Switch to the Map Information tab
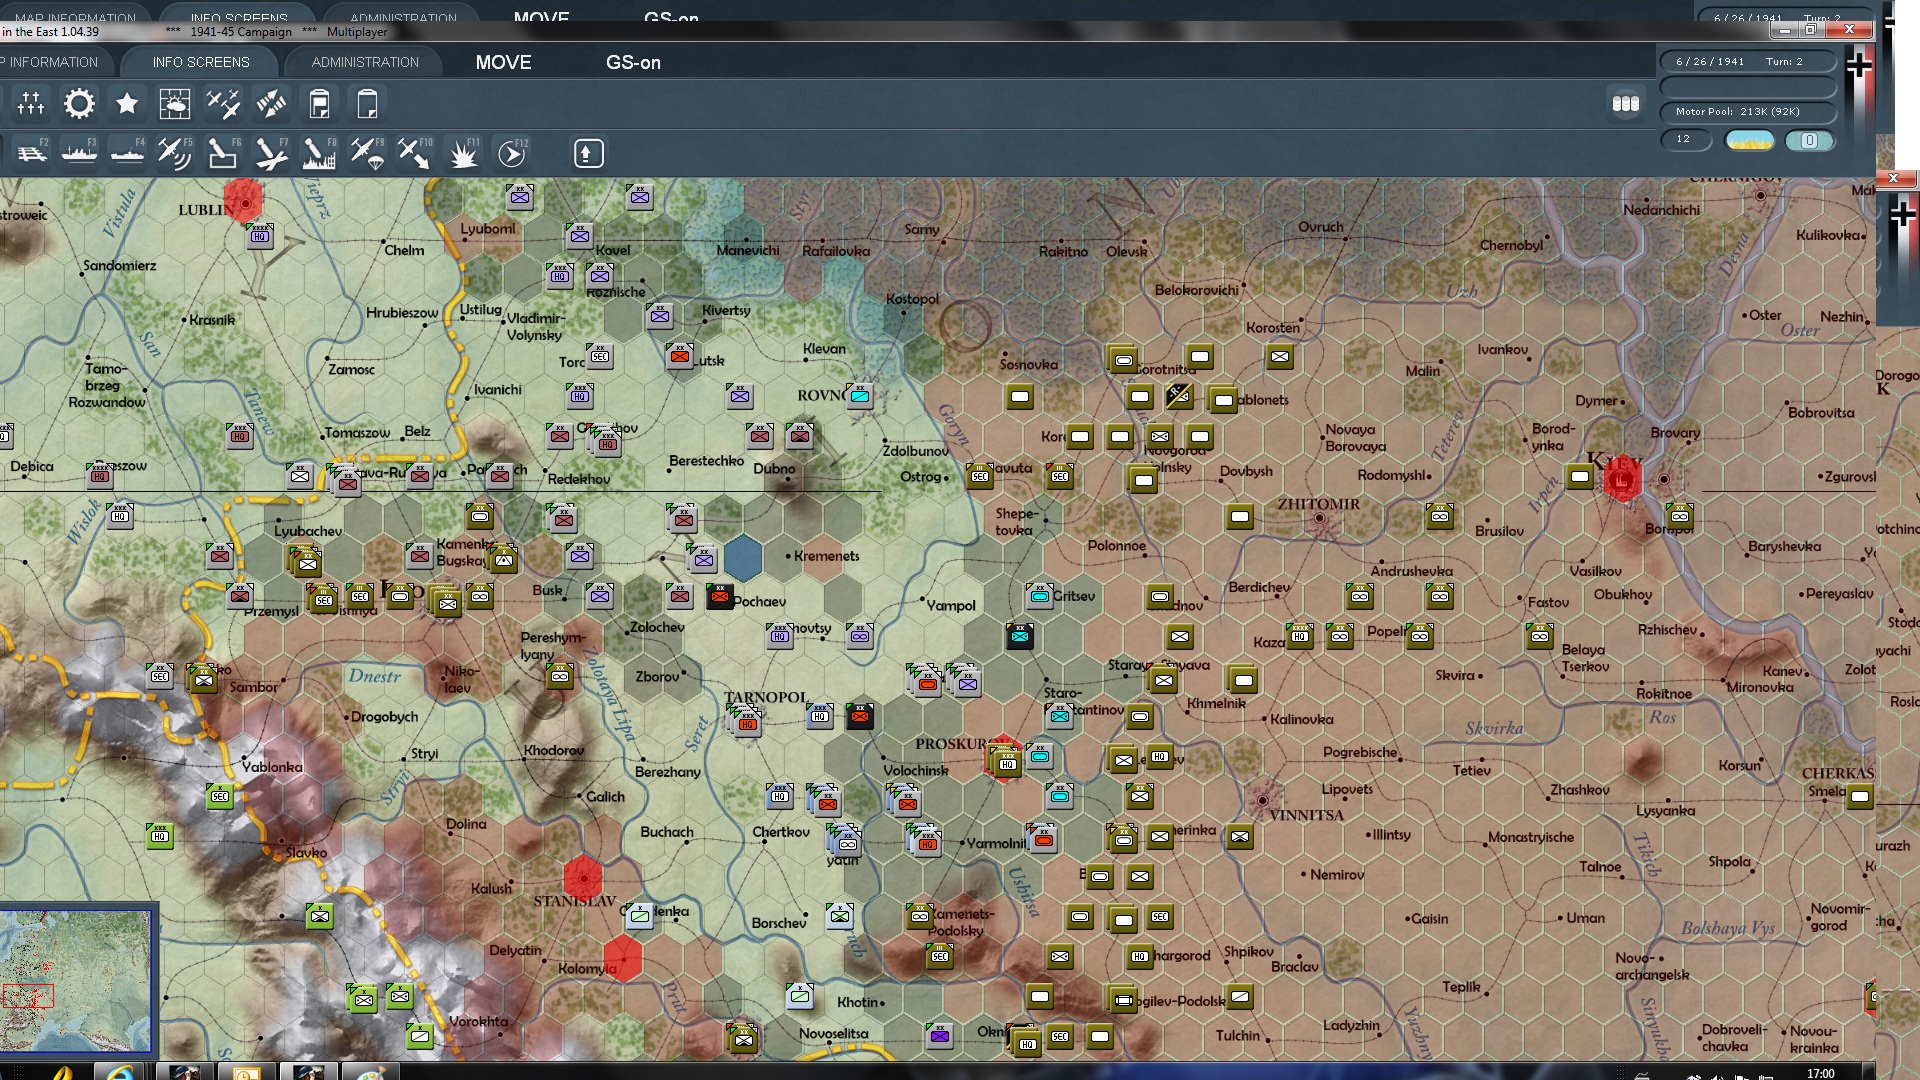This screenshot has width=1920, height=1080. coord(50,62)
